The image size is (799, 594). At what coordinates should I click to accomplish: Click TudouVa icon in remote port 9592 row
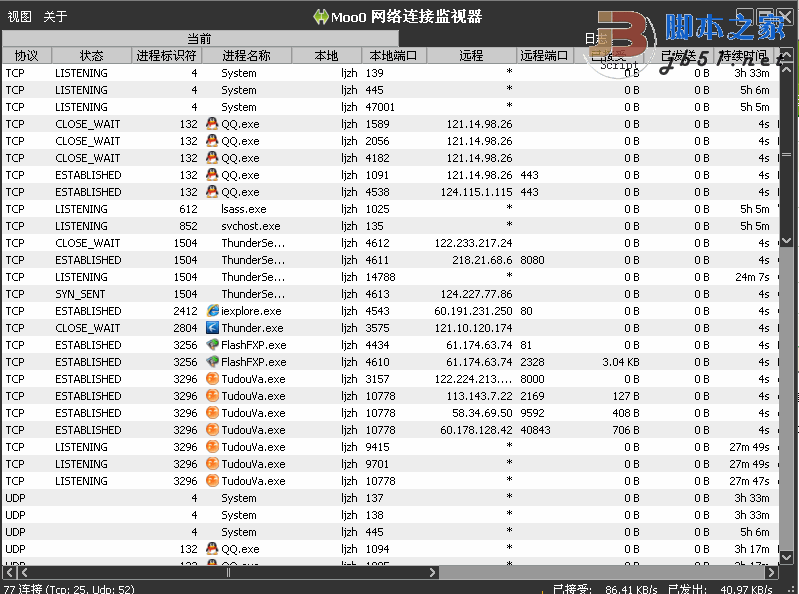pyautogui.click(x=212, y=413)
